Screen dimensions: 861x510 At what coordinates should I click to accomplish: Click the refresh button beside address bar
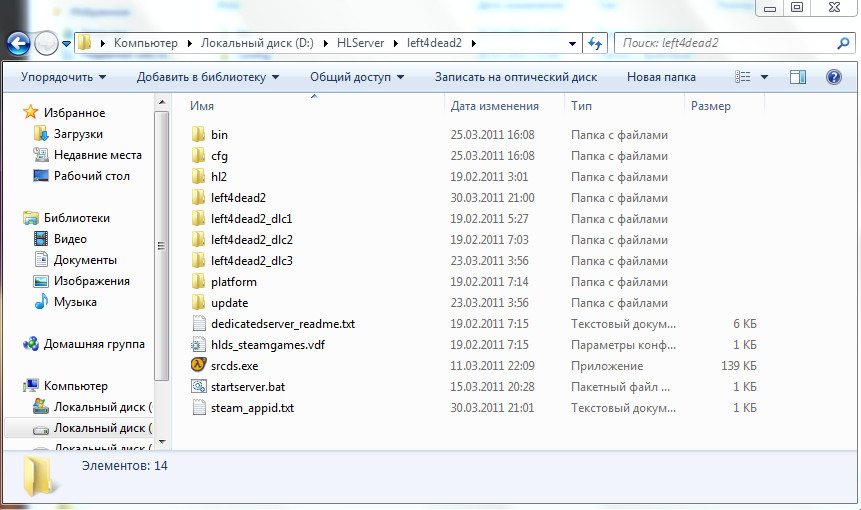(595, 43)
